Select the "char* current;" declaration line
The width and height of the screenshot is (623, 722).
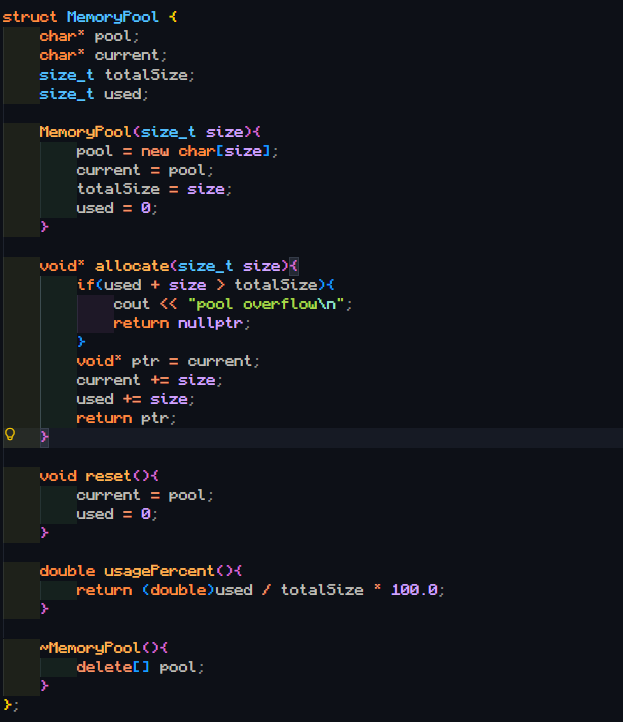(x=103, y=55)
